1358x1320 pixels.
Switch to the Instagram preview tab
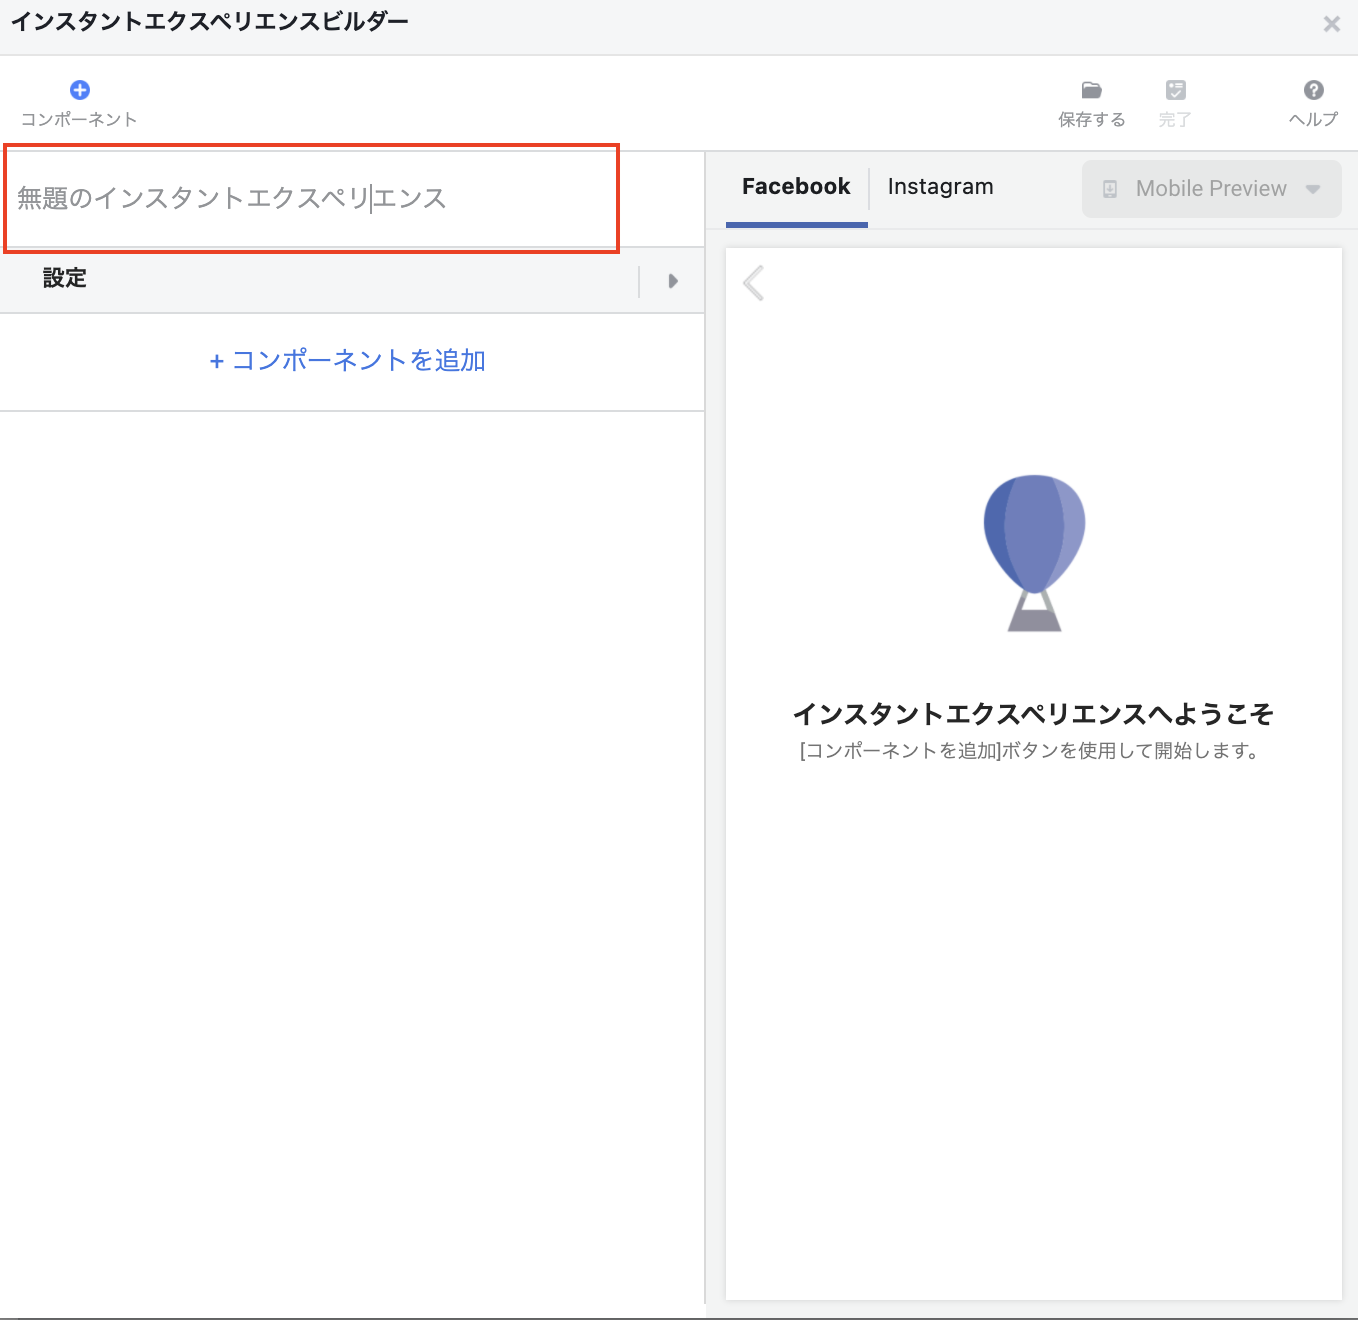point(940,187)
